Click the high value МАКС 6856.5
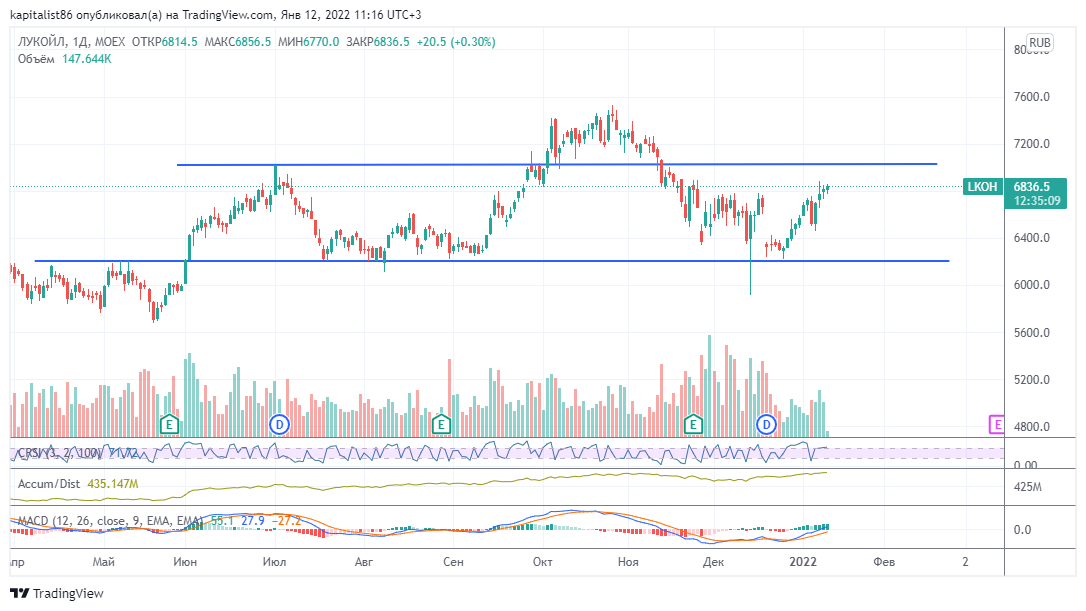Screen dimensions: 1086x611 click(x=238, y=42)
